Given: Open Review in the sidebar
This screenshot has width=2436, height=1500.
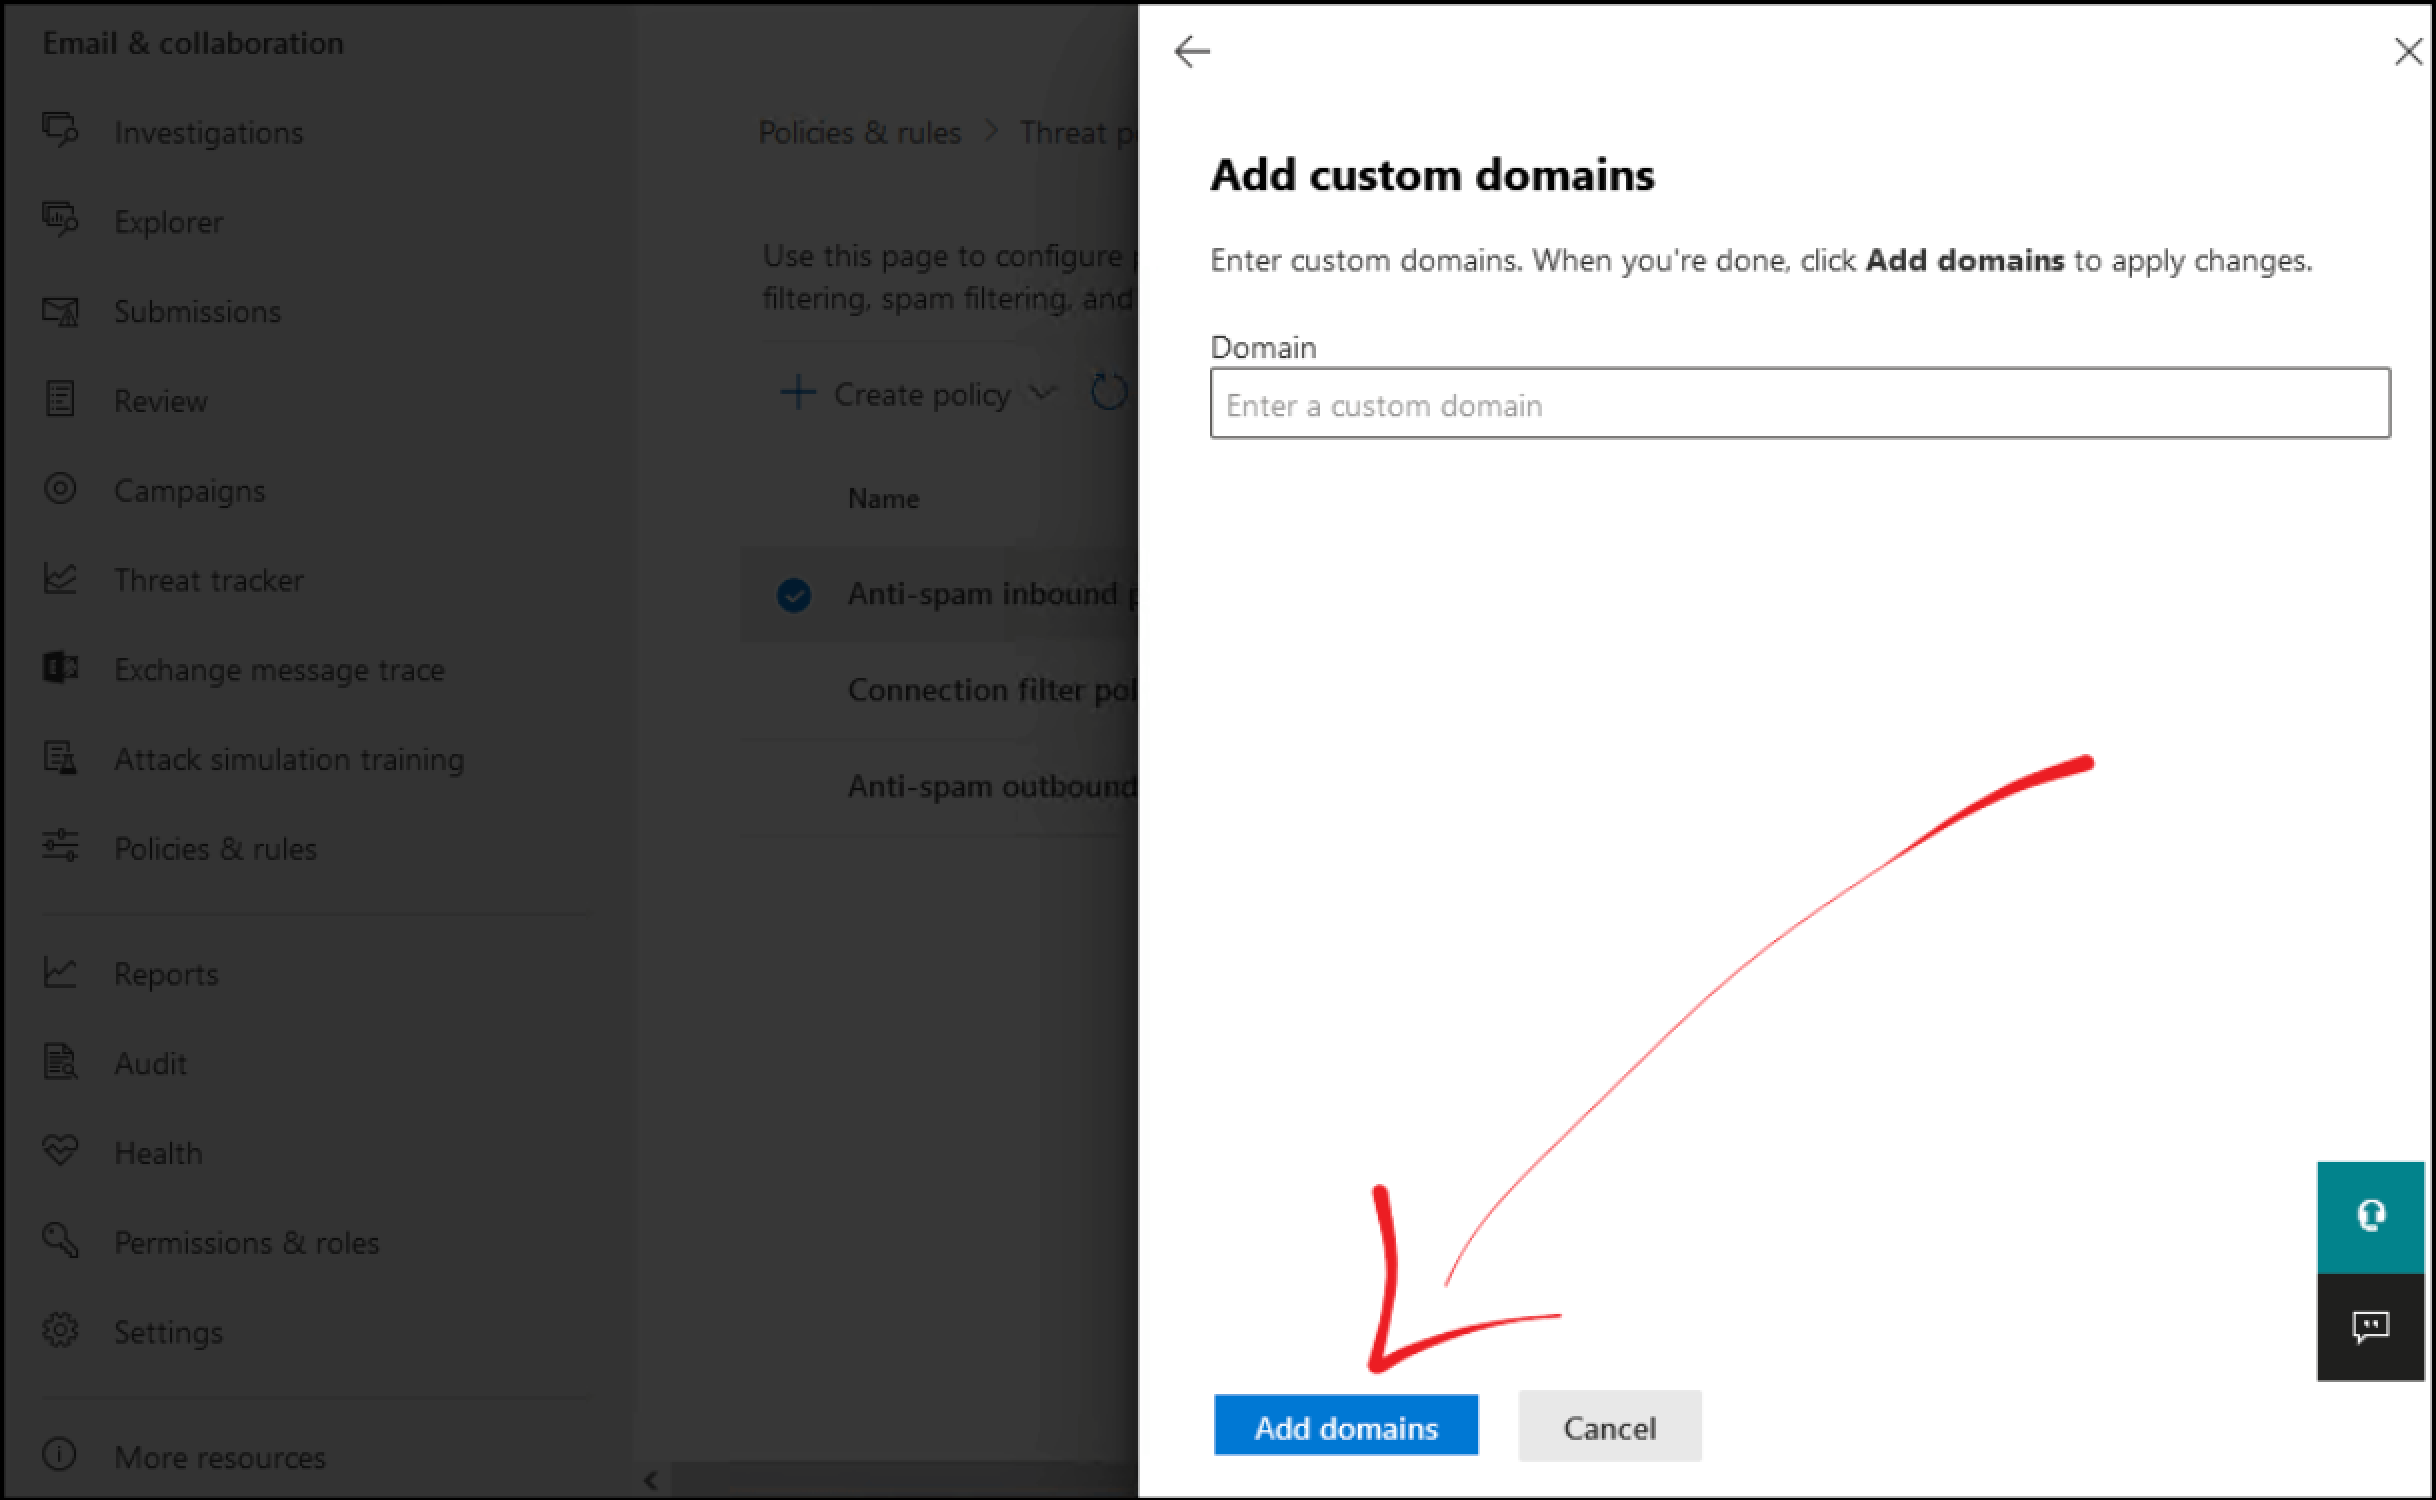Looking at the screenshot, I should coord(160,401).
